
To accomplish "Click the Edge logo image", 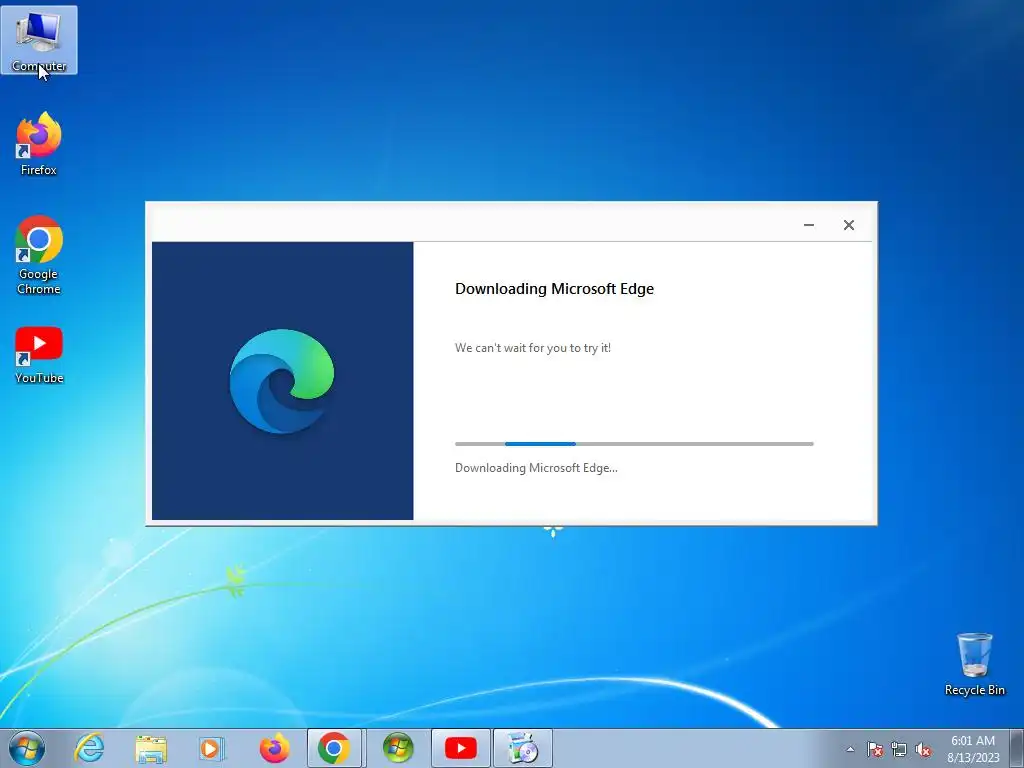I will [x=282, y=381].
